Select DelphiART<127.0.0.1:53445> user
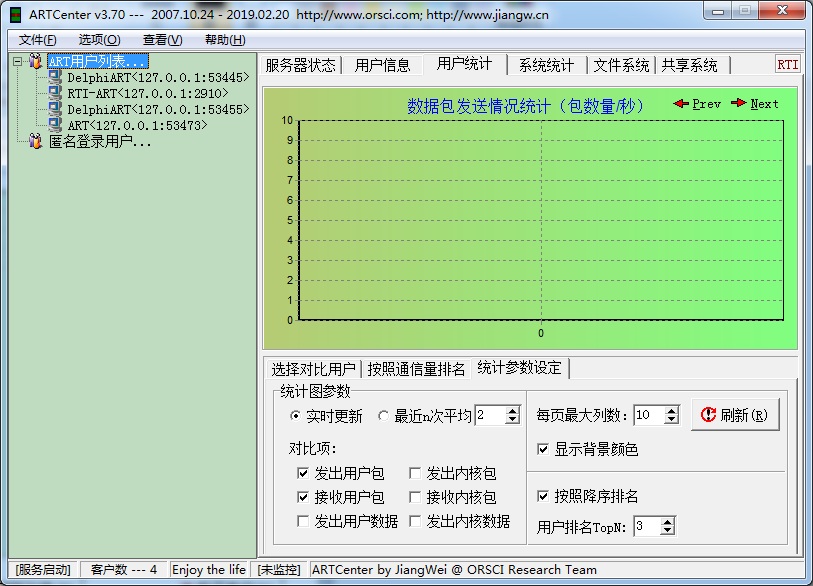The image size is (813, 586). pyautogui.click(x=158, y=78)
